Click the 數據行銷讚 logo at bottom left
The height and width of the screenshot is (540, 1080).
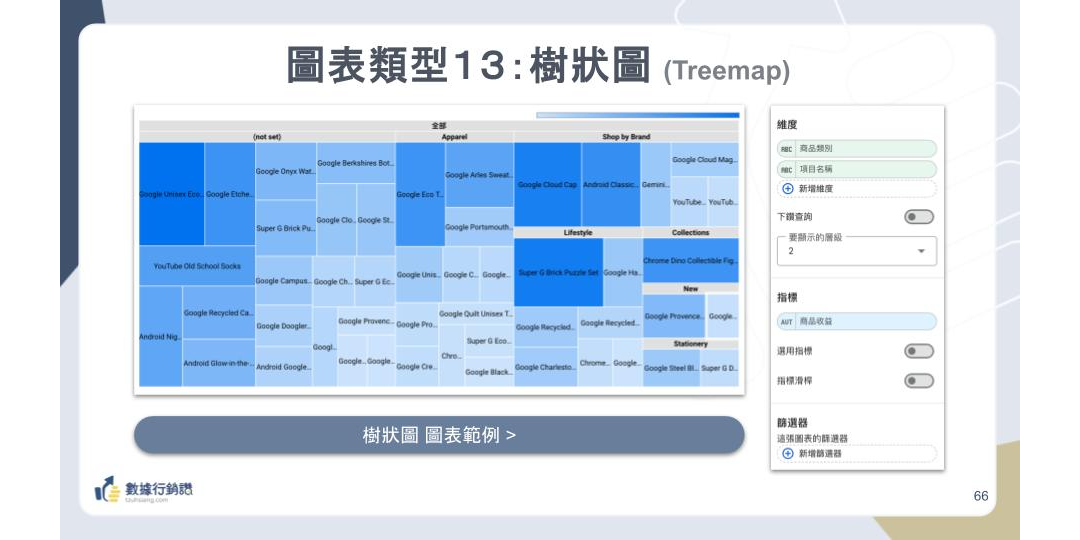[144, 489]
